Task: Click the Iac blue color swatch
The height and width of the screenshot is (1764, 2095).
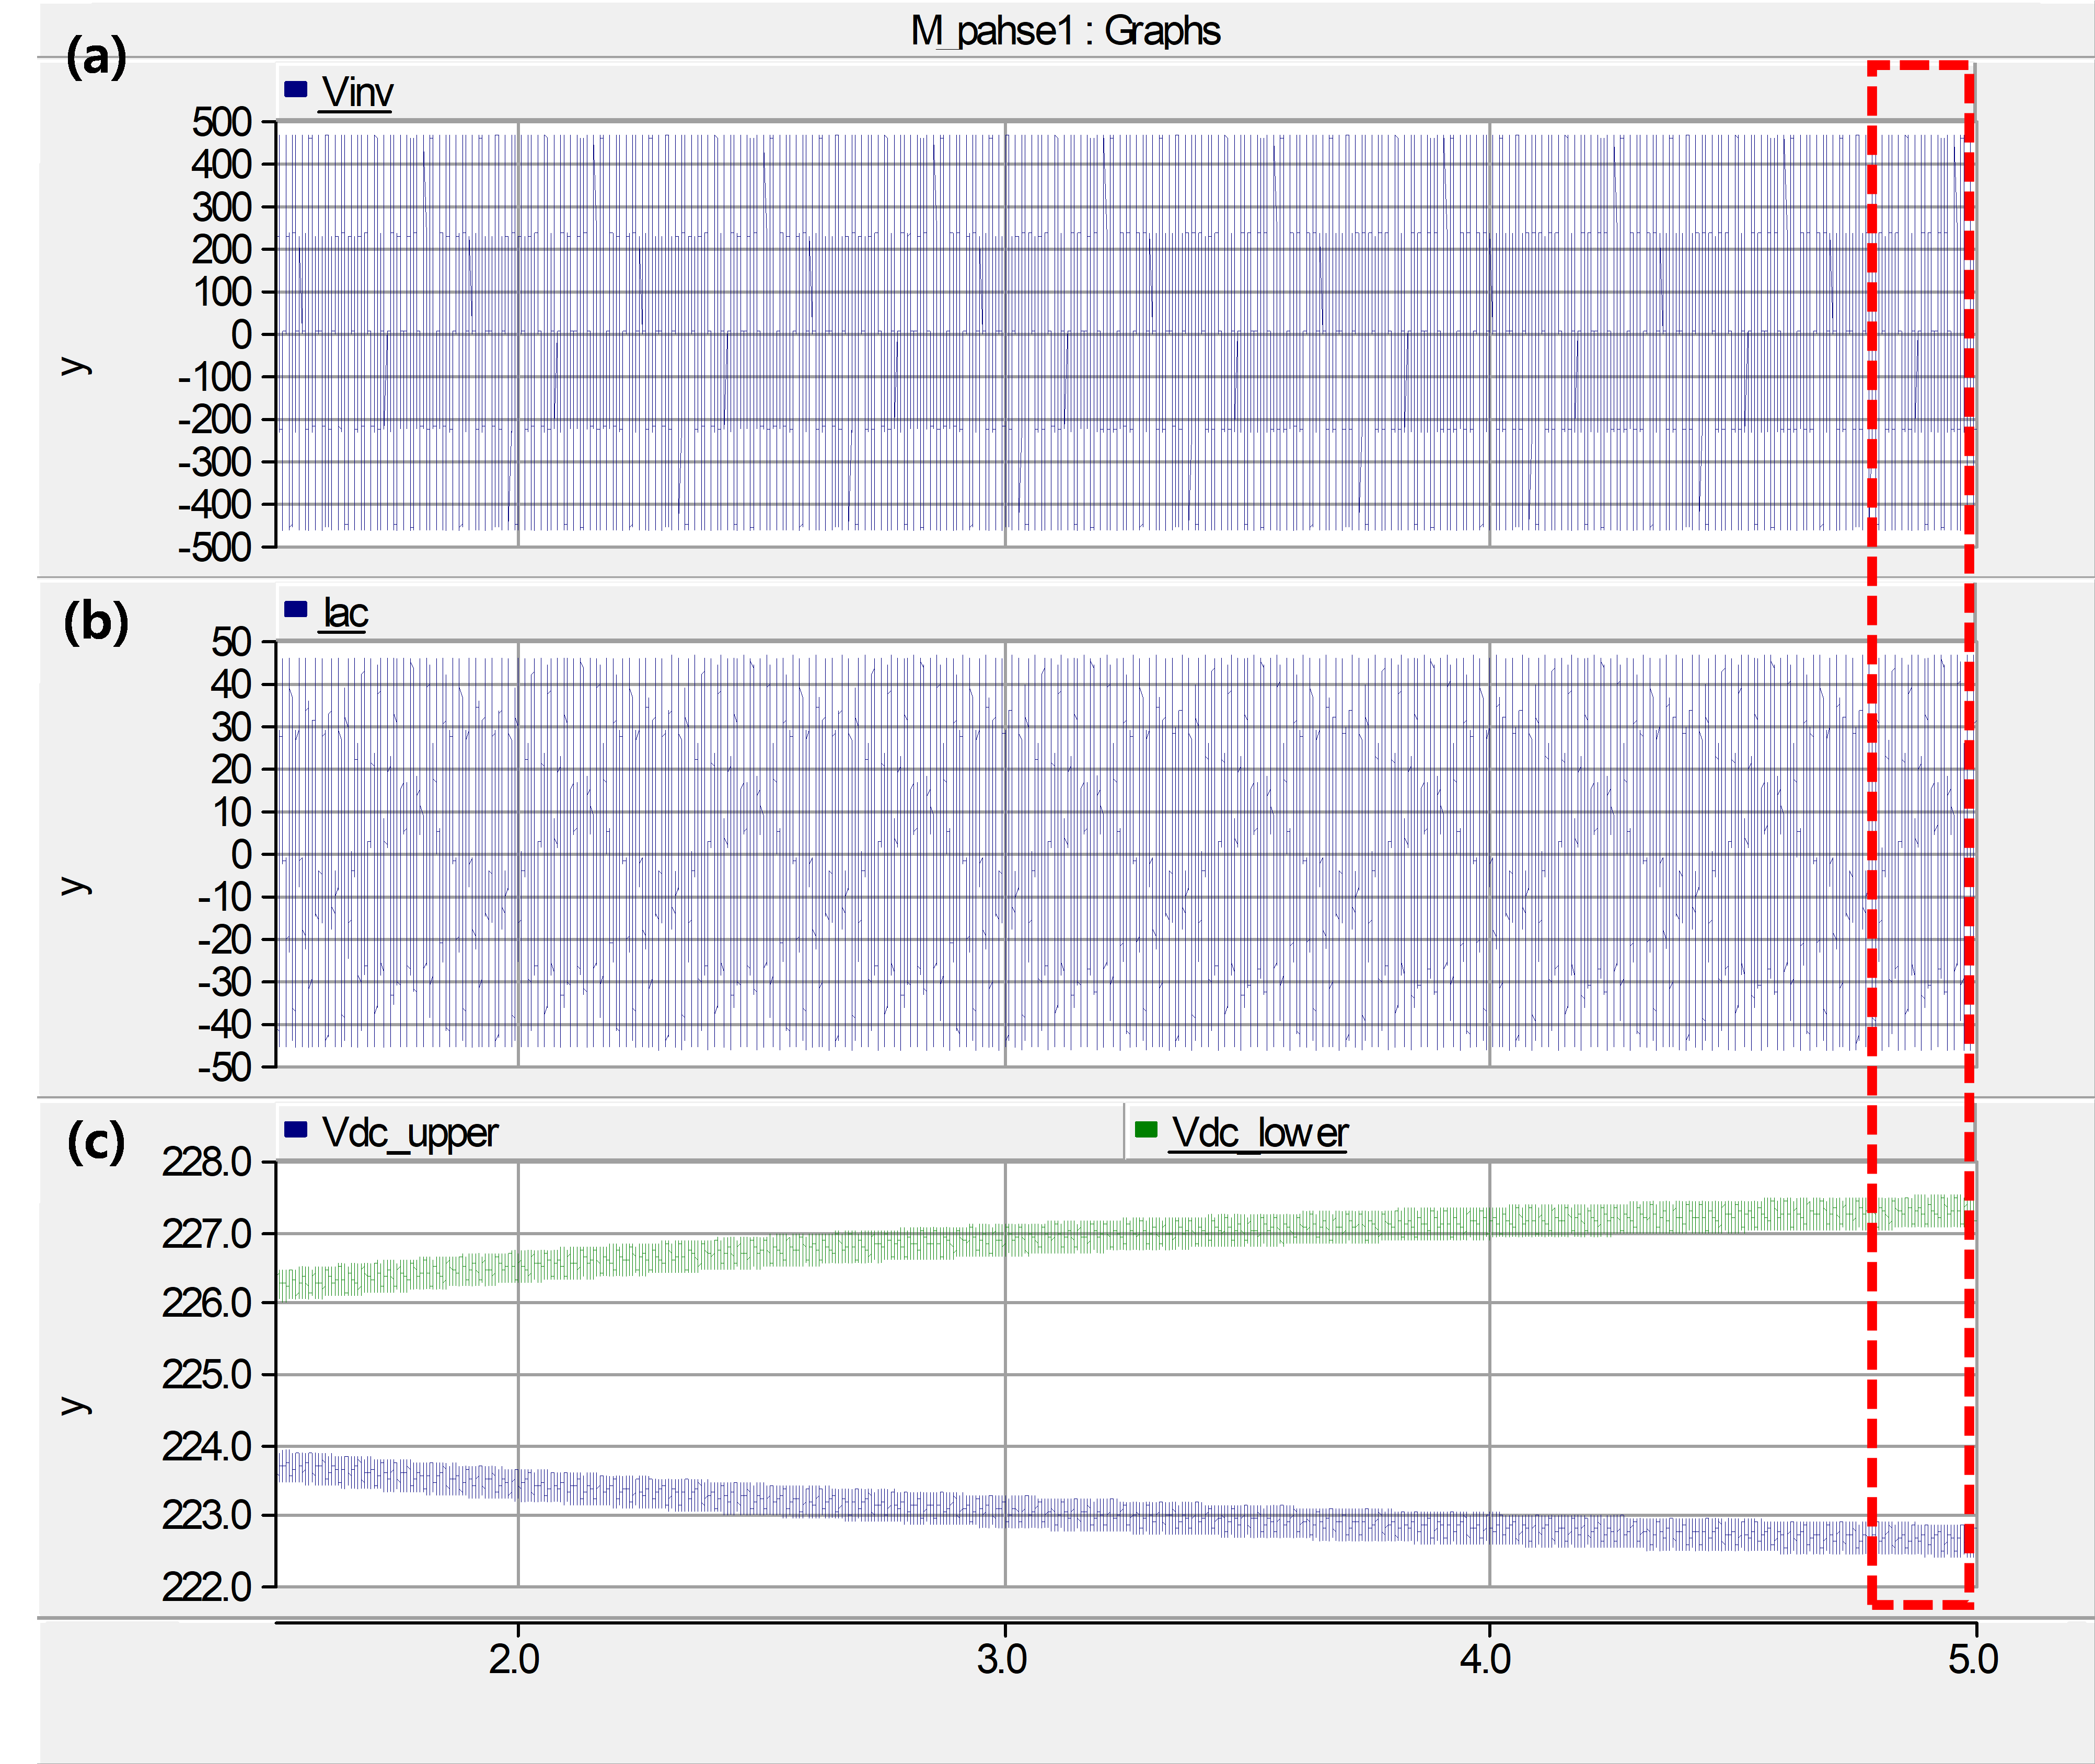Action: 295,609
